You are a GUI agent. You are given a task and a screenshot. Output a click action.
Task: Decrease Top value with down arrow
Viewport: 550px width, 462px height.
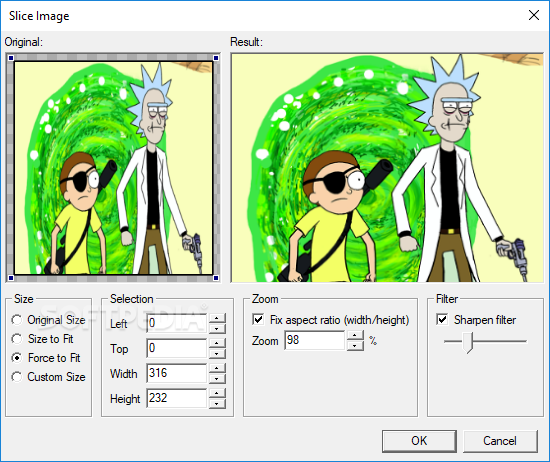coord(217,353)
